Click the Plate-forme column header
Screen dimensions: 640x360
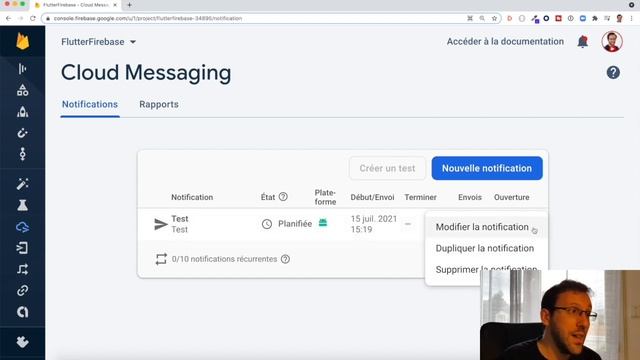point(325,197)
